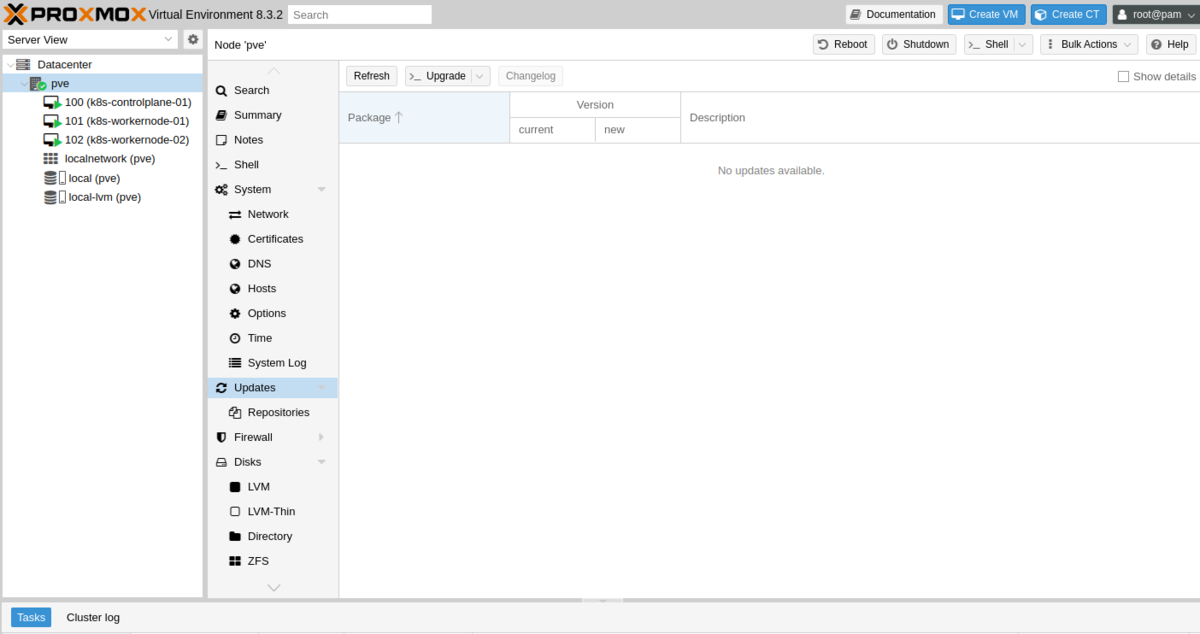Open the Upgrade button dropdown arrow
Image resolution: width=1200 pixels, height=634 pixels.
click(480, 76)
